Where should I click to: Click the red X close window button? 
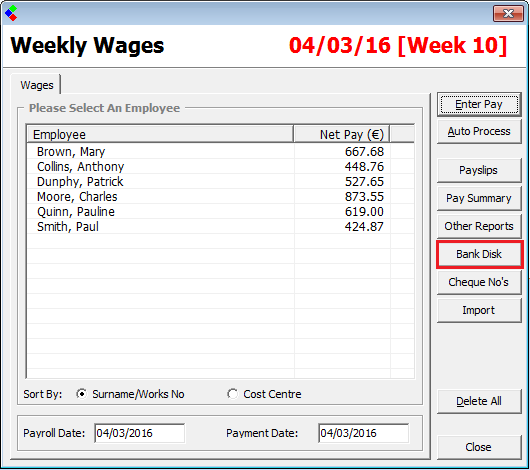pos(508,14)
